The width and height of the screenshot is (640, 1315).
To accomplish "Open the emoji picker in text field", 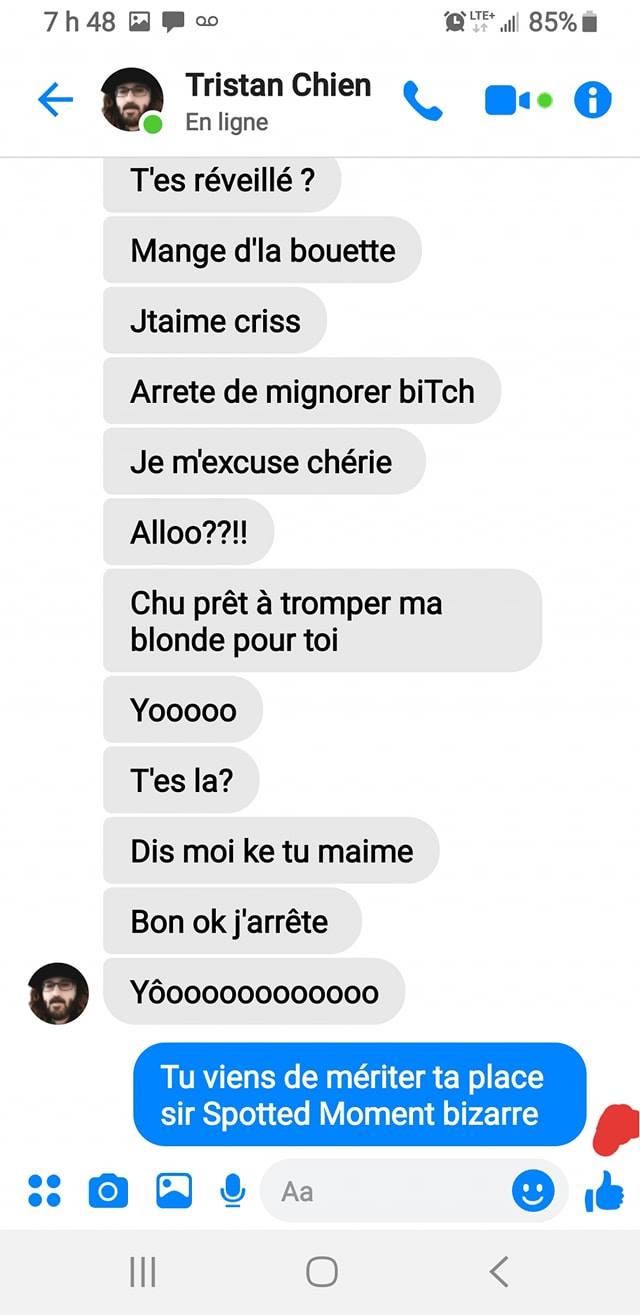I will (x=533, y=1191).
